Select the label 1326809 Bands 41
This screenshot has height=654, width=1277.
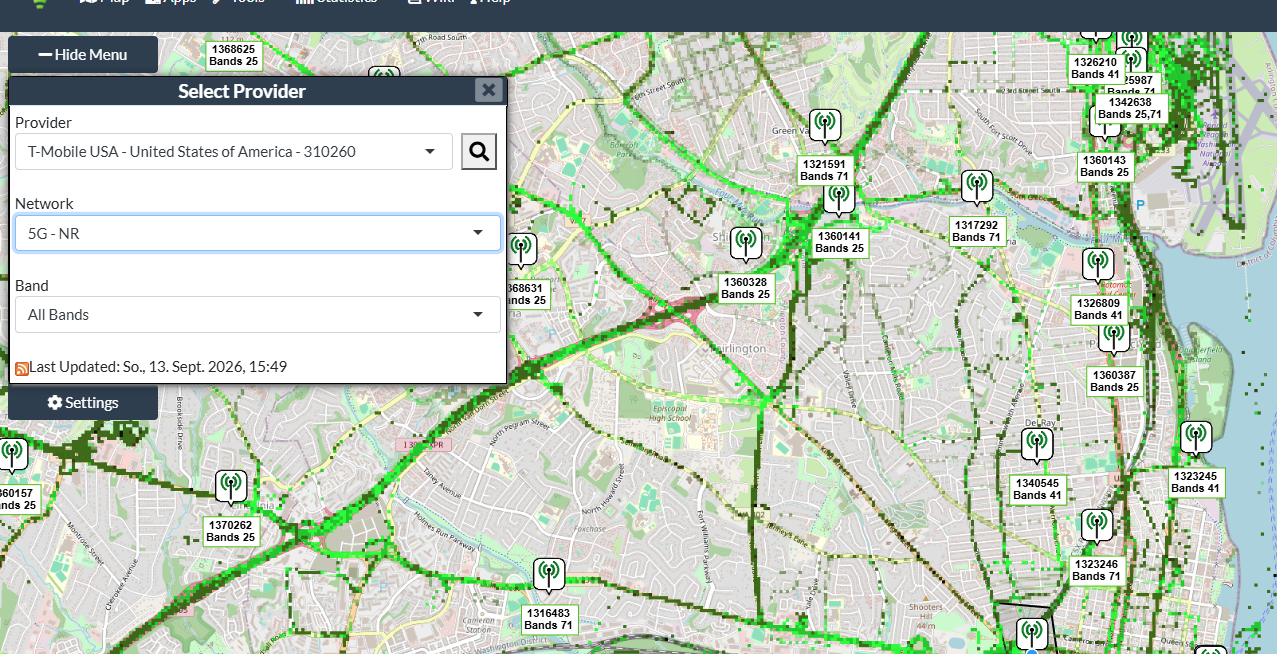[x=1098, y=309]
